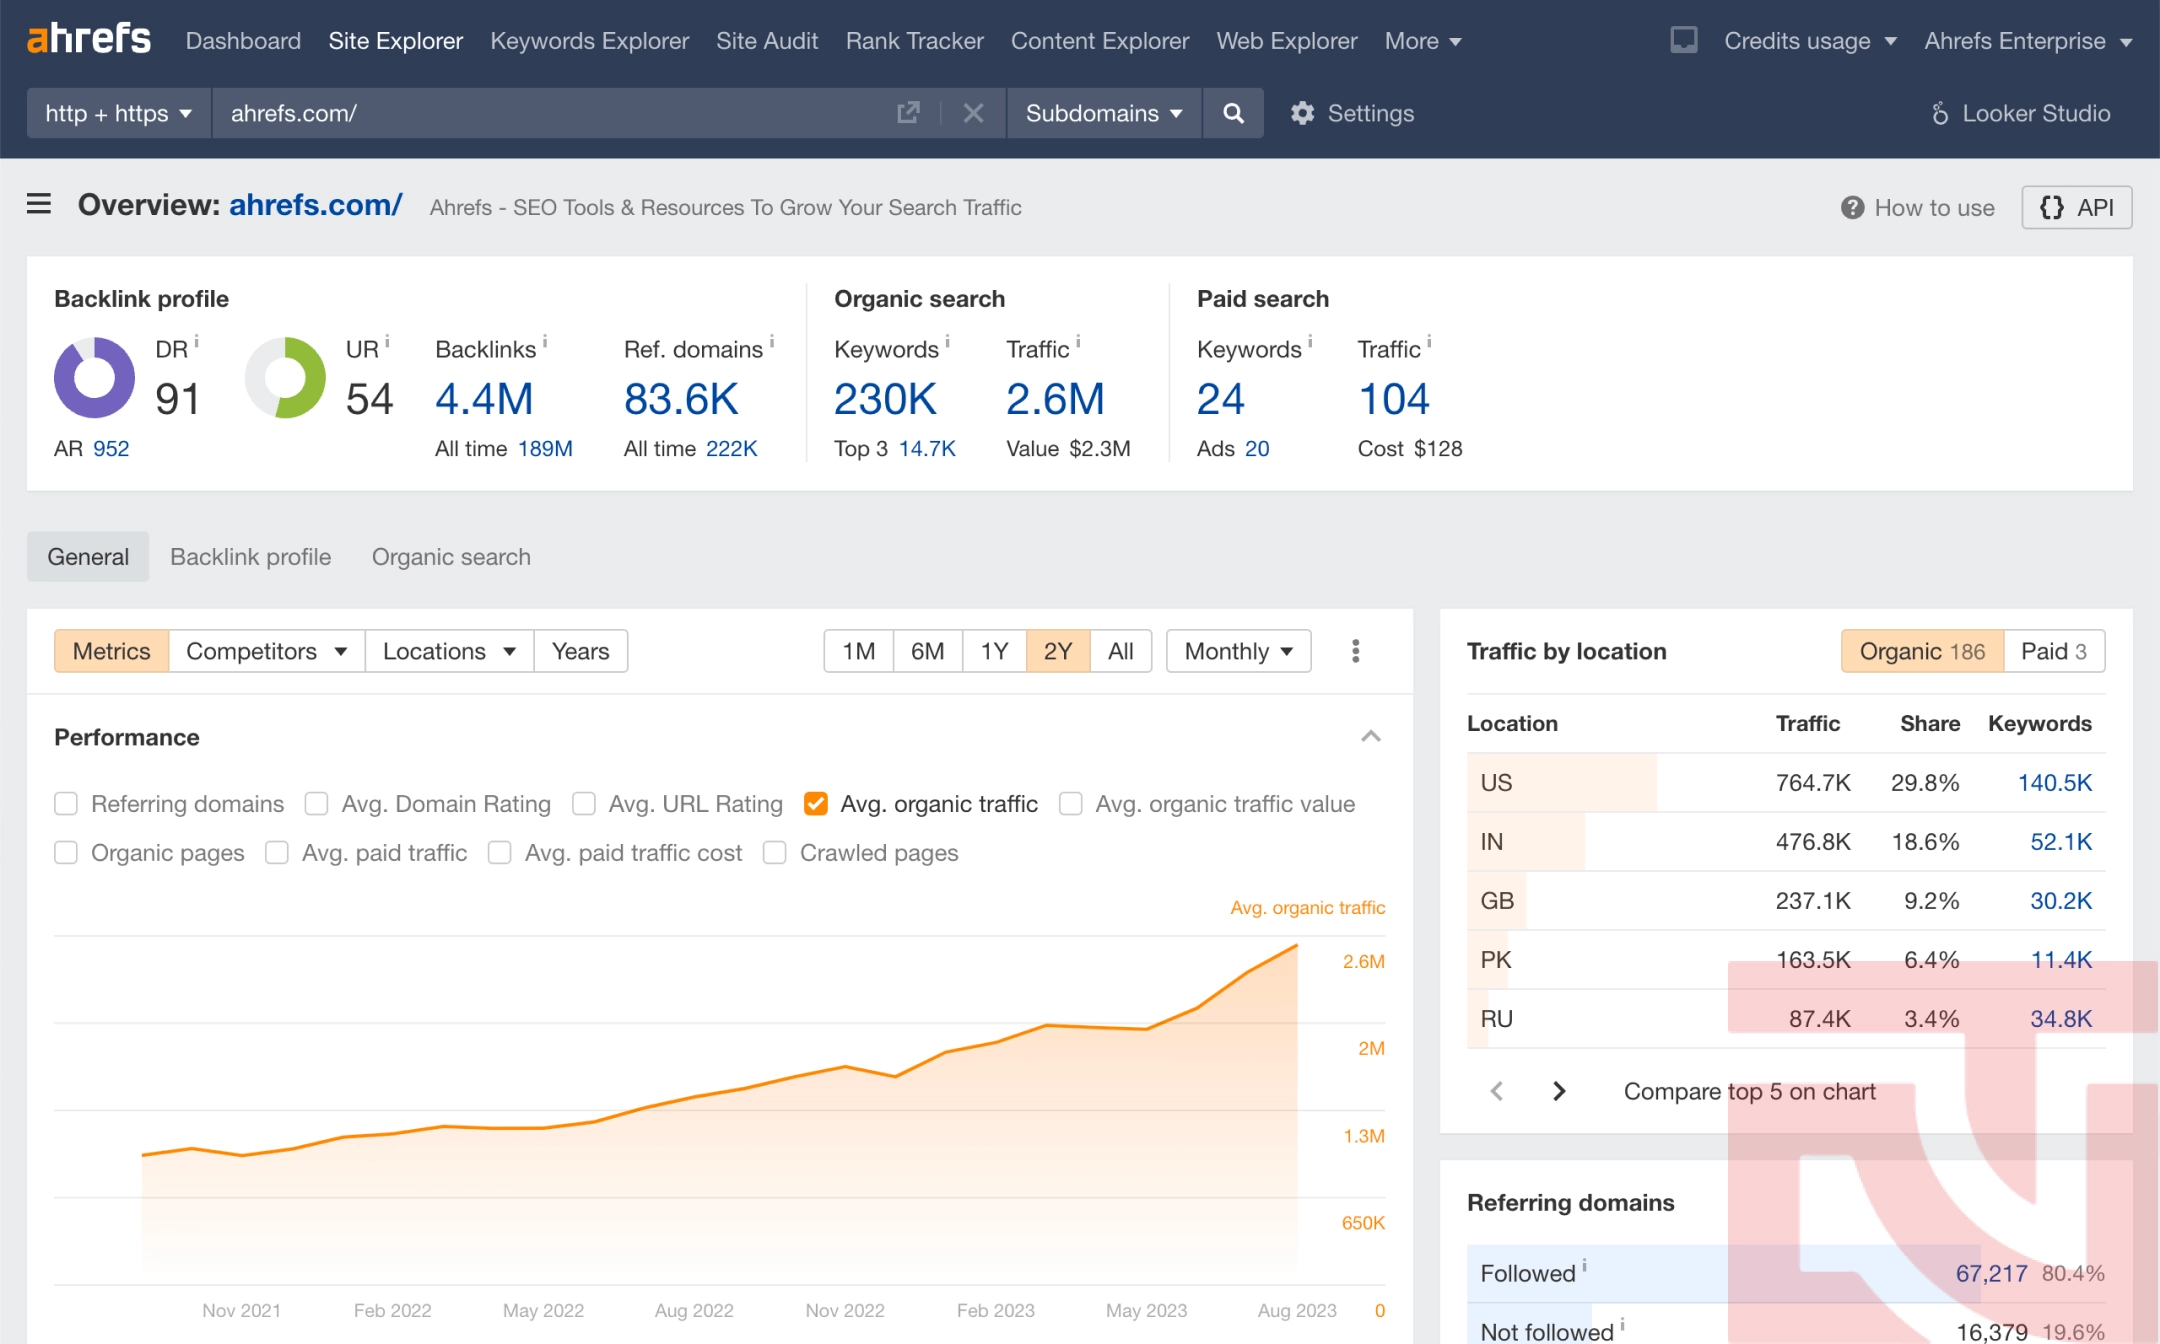Select the All time range
2160x1344 pixels.
click(1120, 651)
